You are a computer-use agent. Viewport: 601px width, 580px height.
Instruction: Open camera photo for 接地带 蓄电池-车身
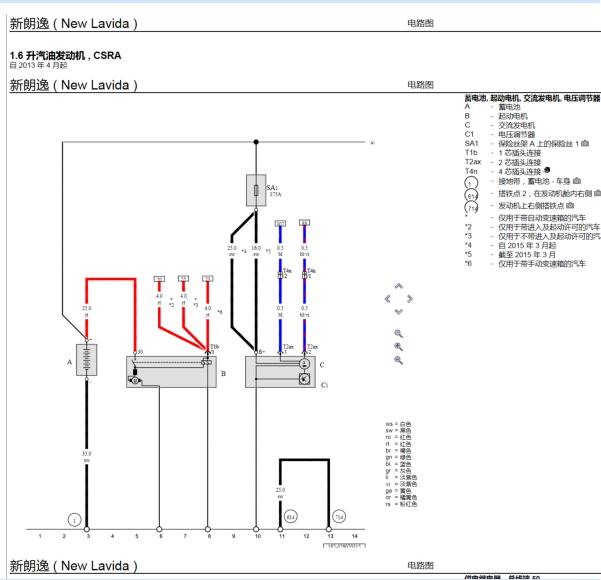[577, 181]
